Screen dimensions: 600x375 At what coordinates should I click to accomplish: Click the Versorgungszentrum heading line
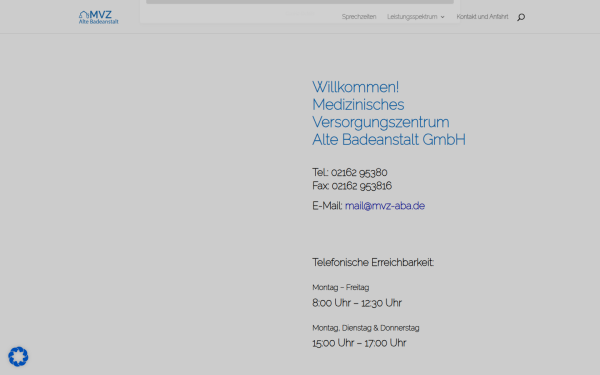click(381, 122)
